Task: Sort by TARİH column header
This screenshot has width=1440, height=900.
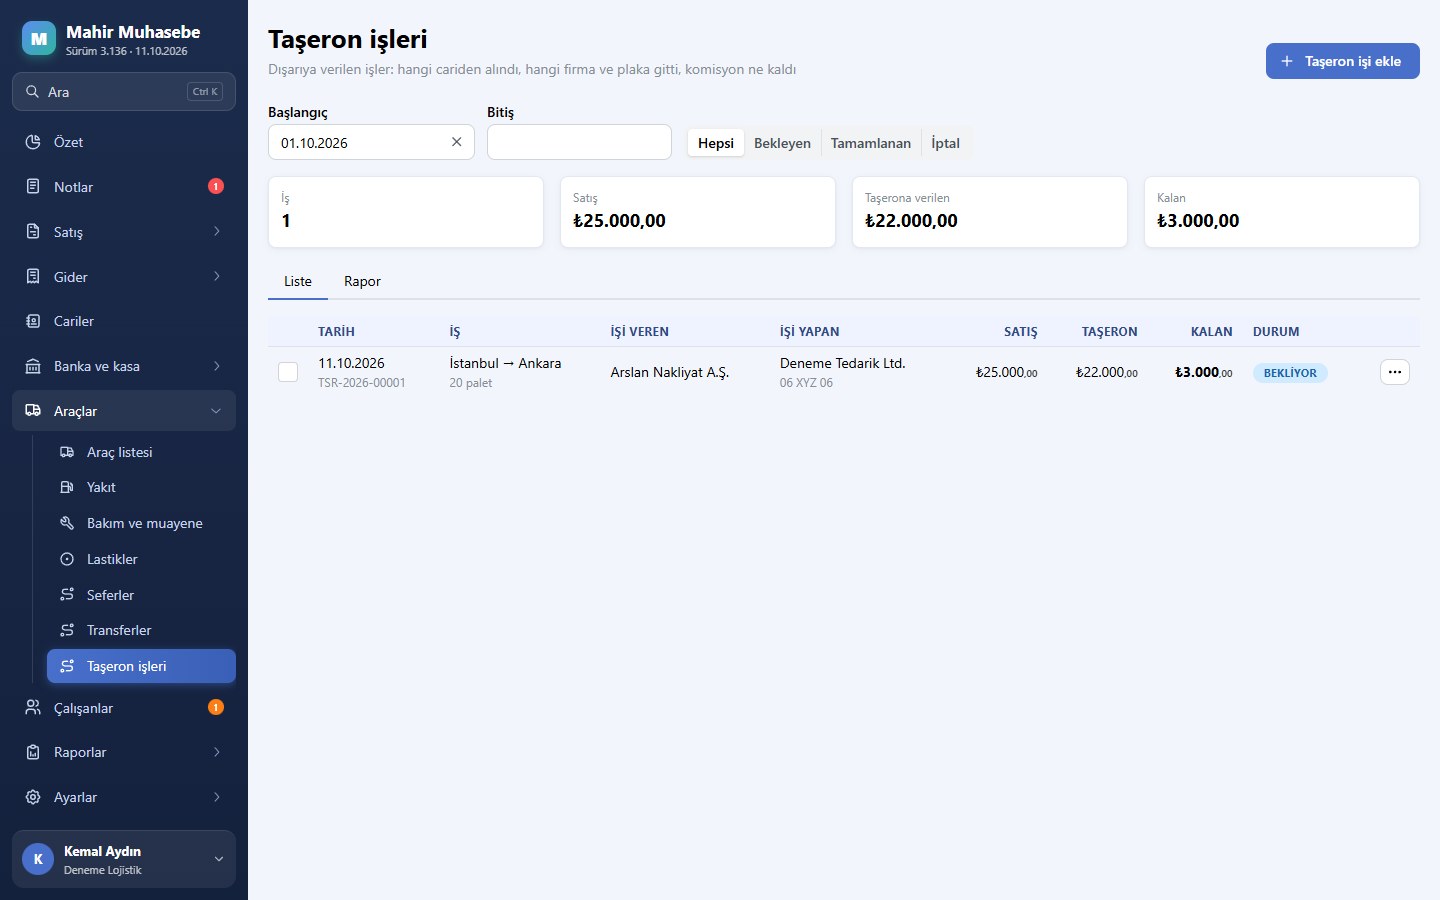Action: click(x=336, y=331)
